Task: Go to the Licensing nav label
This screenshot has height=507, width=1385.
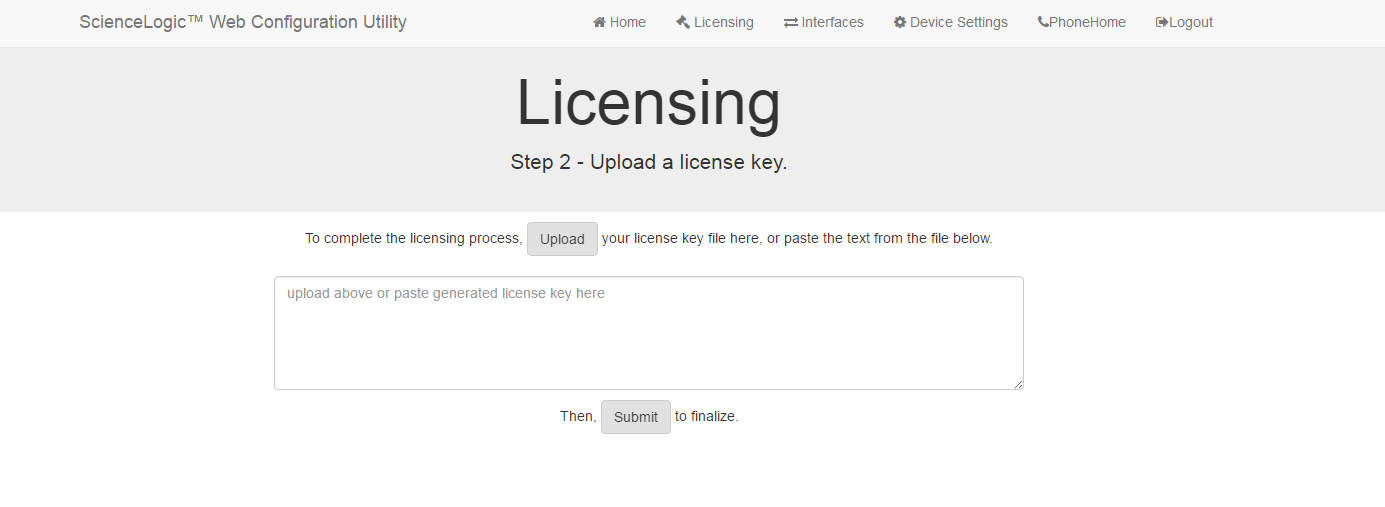Action: click(x=724, y=22)
